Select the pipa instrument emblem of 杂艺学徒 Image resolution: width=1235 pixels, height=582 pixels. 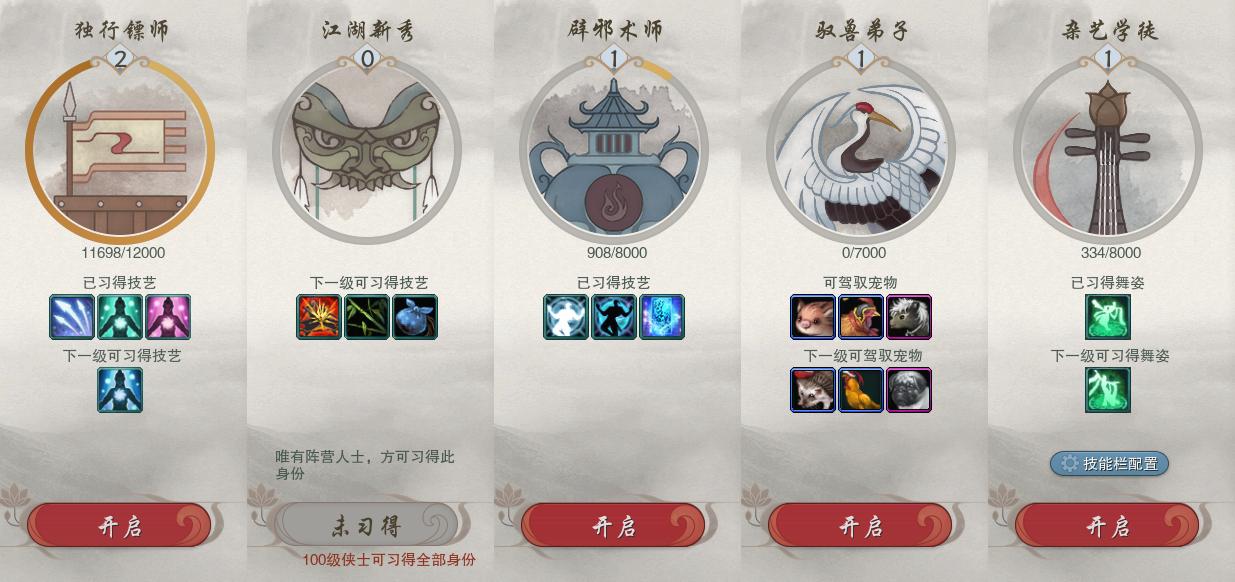[x=1108, y=149]
